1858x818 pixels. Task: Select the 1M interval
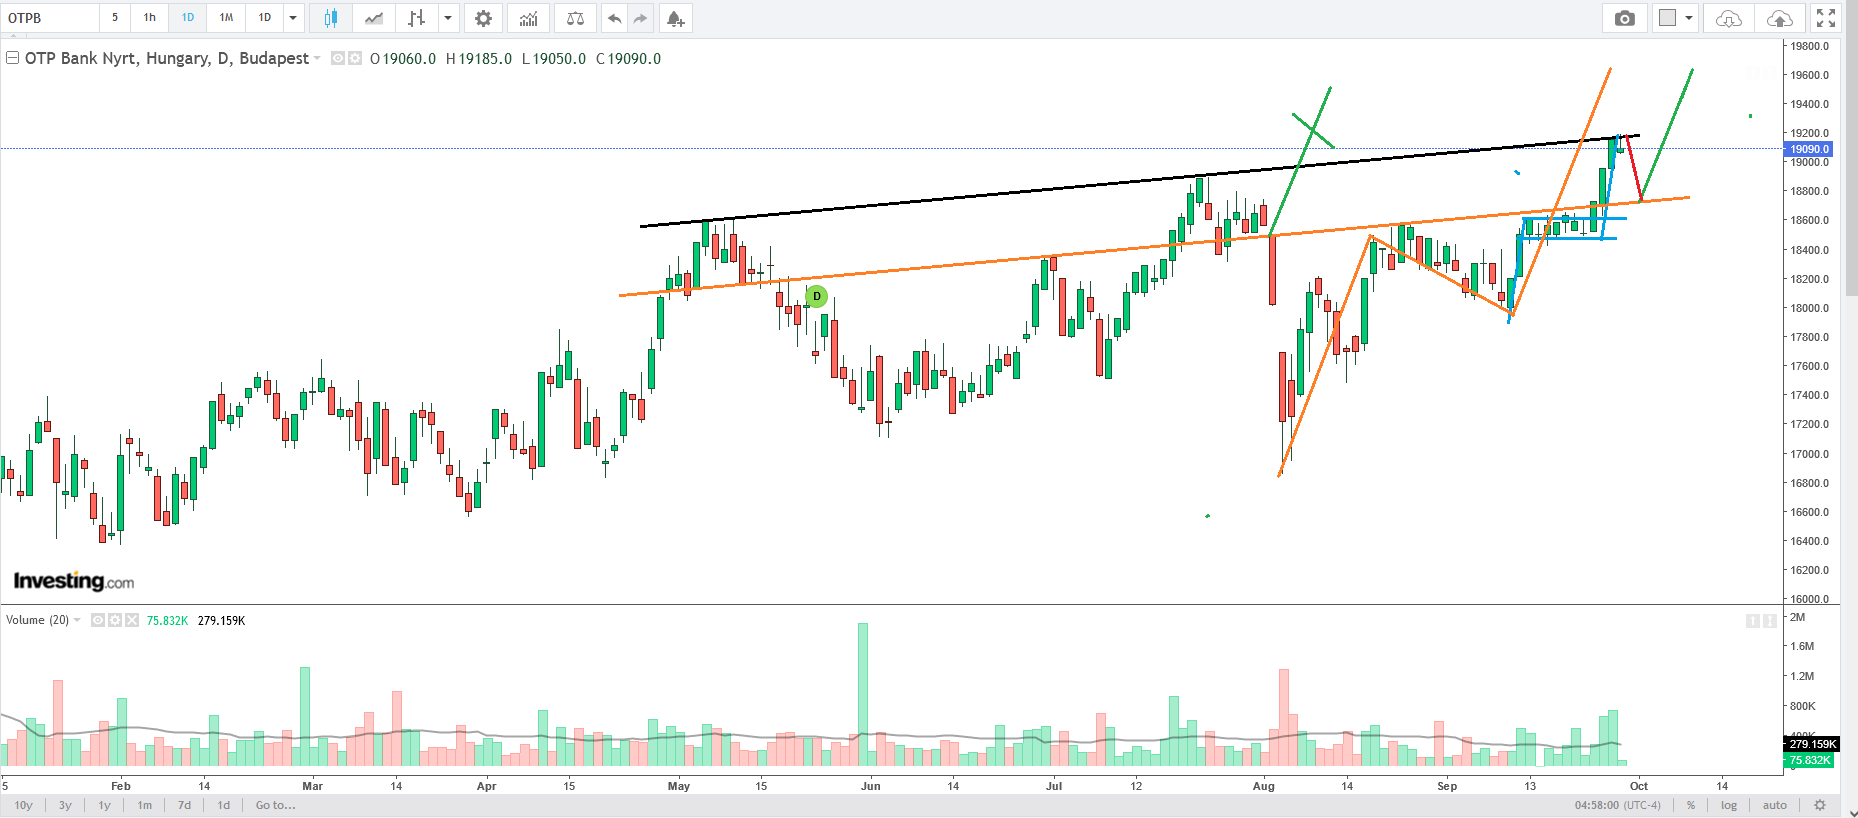227,18
